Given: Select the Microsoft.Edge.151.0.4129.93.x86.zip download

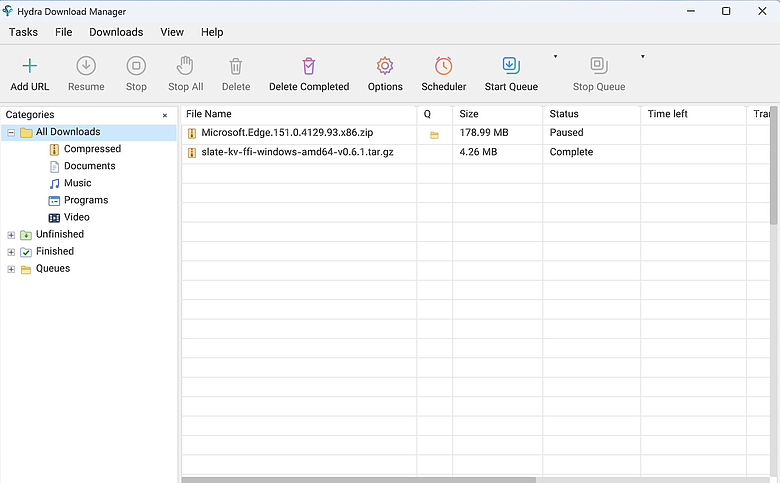Looking at the screenshot, I should click(x=287, y=132).
